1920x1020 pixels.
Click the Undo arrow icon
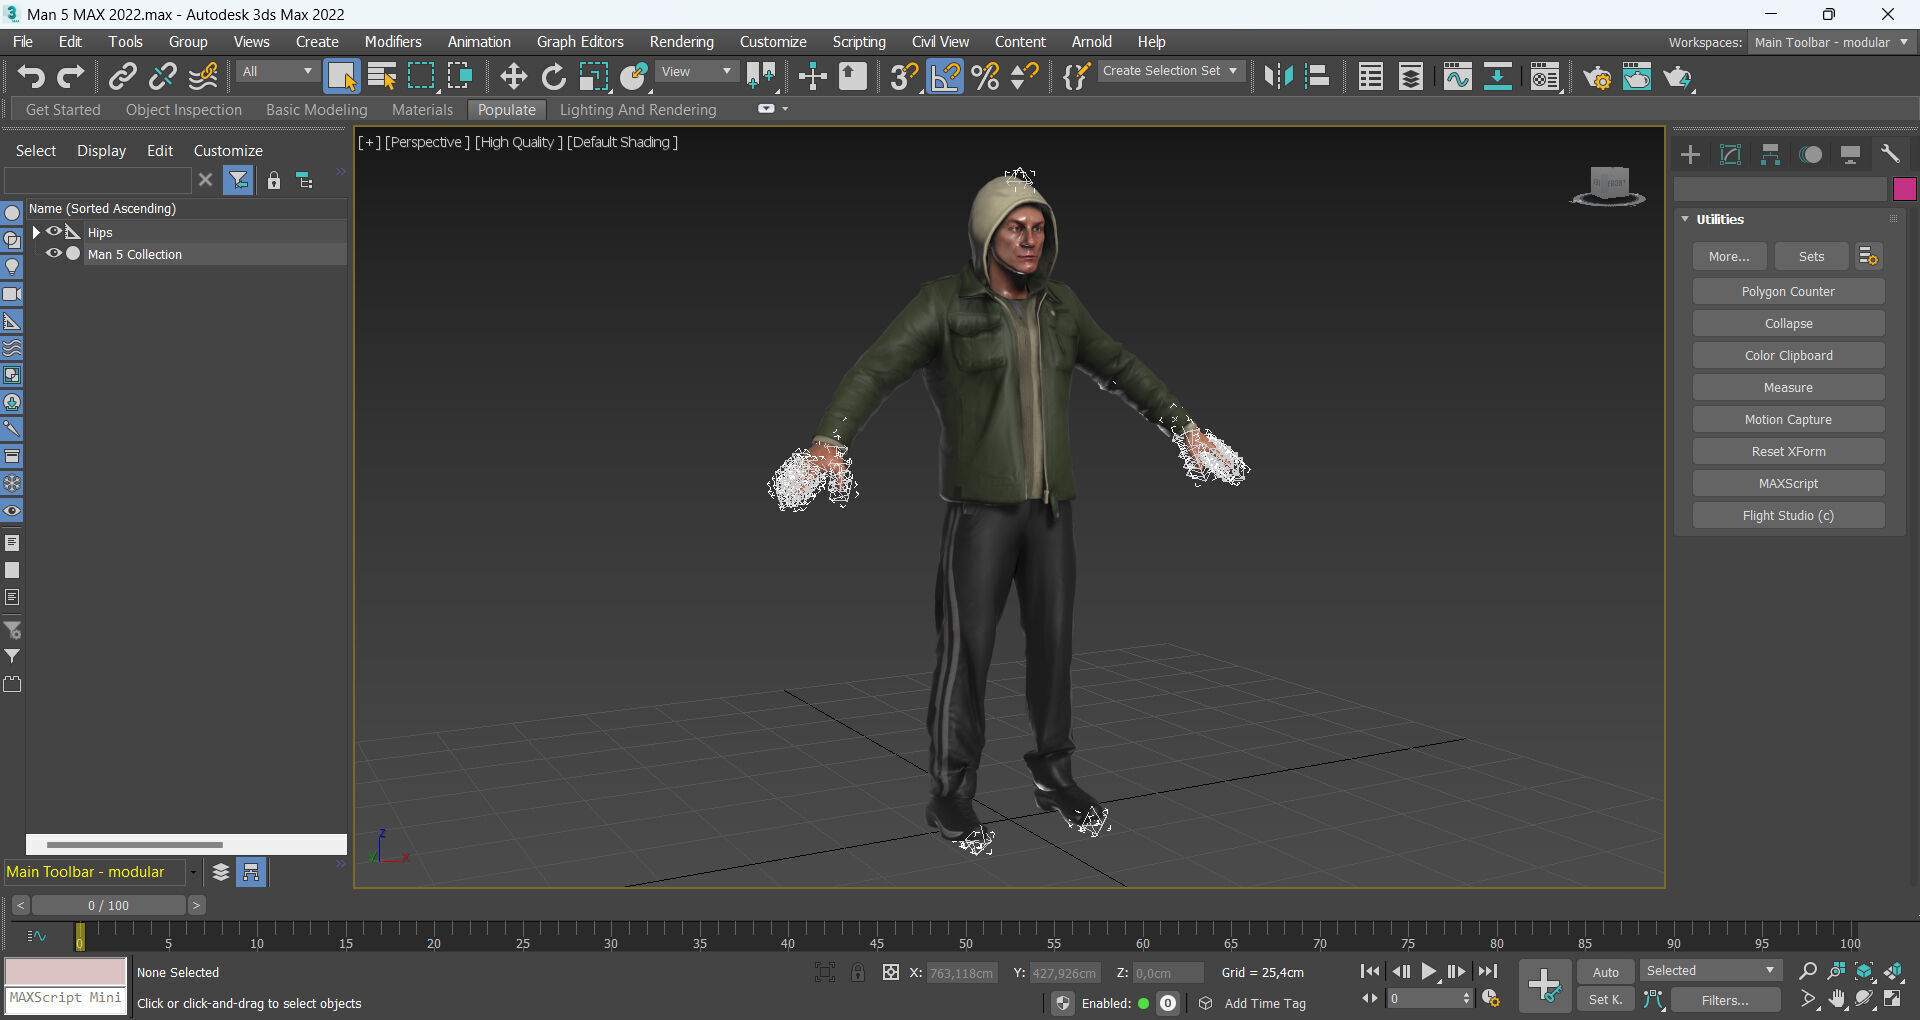(31, 77)
